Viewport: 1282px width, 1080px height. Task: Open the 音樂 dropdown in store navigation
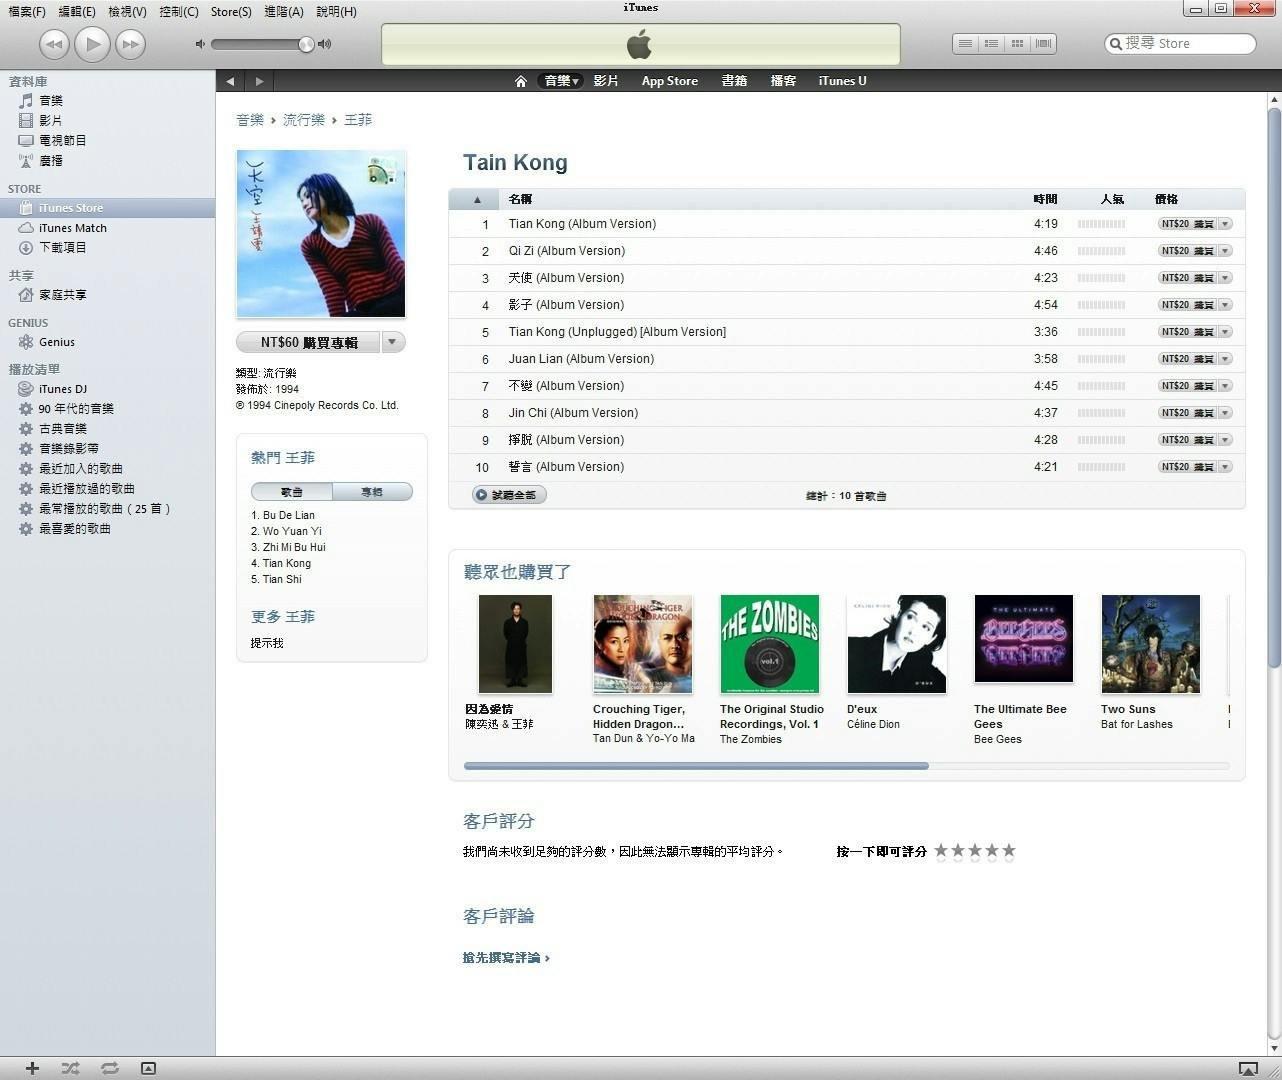561,81
